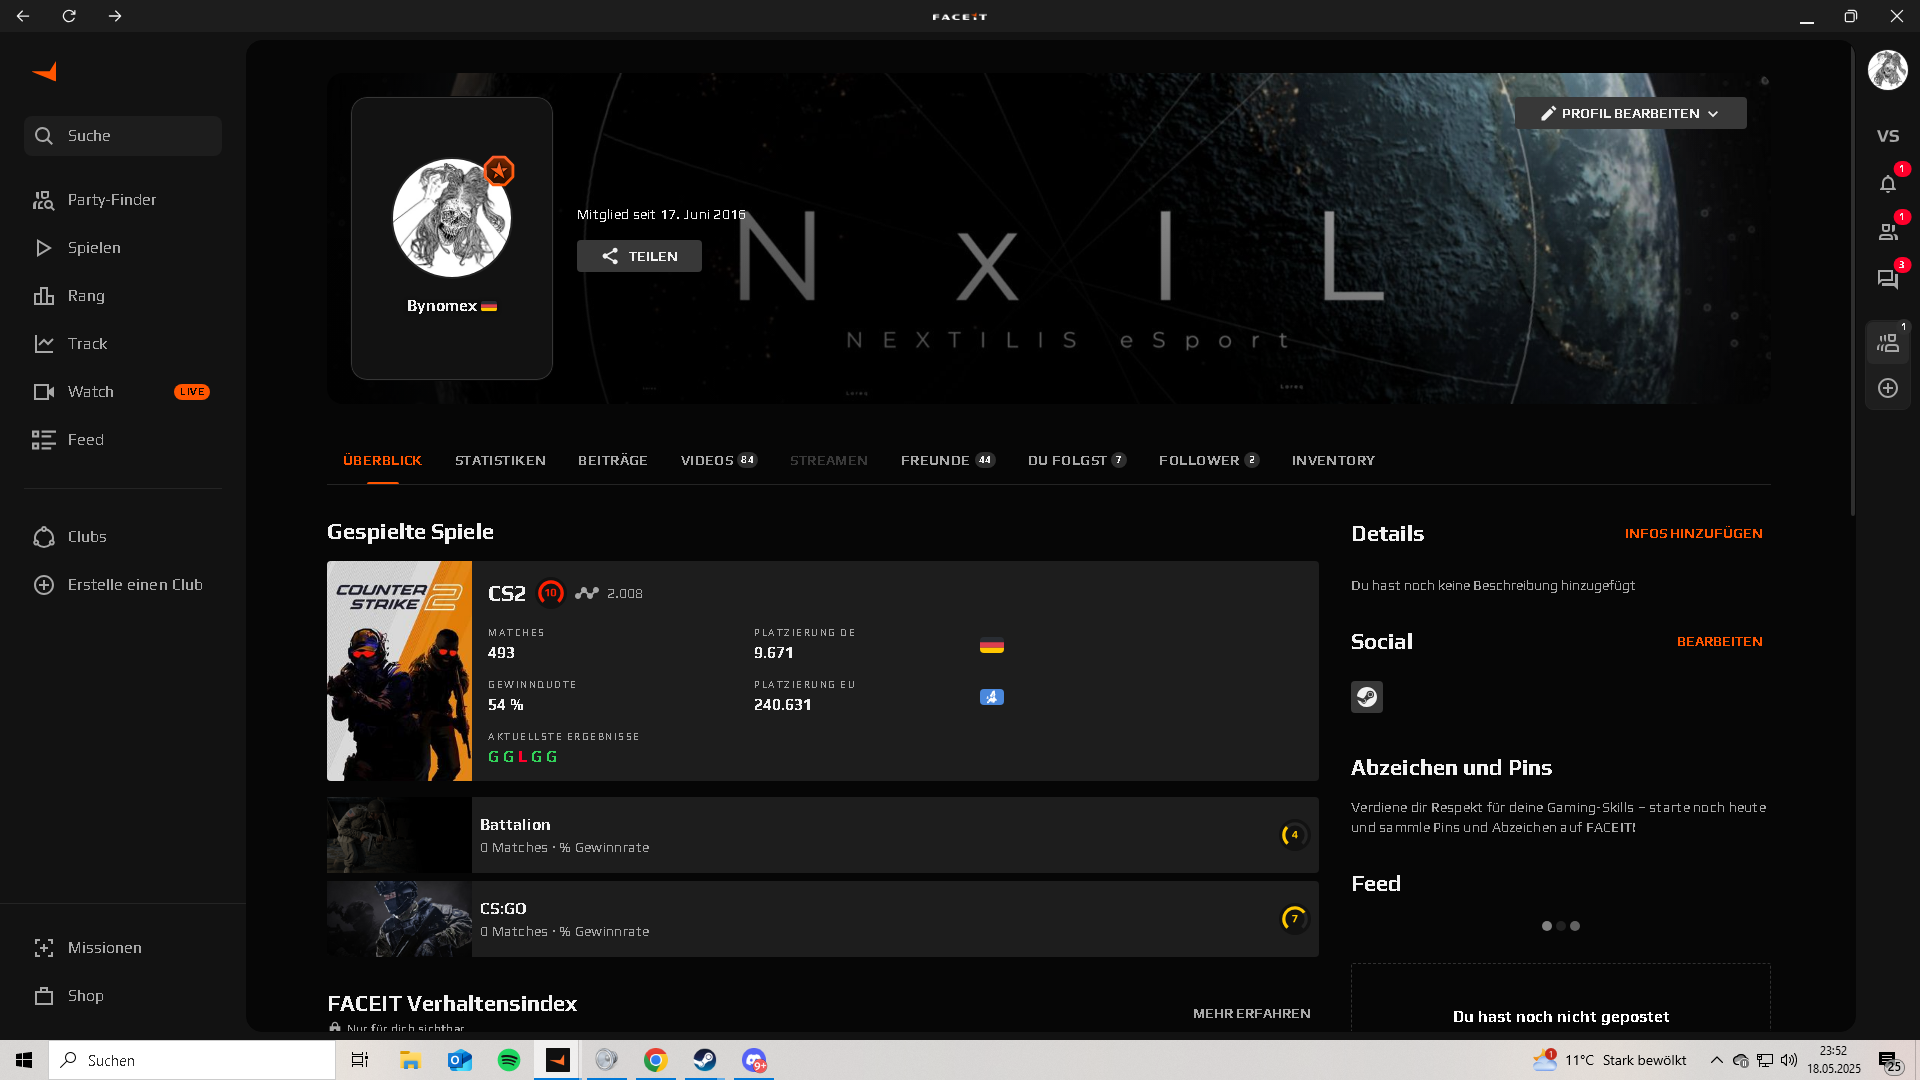1920x1080 pixels.
Task: Click the Suche search field
Action: (123, 136)
